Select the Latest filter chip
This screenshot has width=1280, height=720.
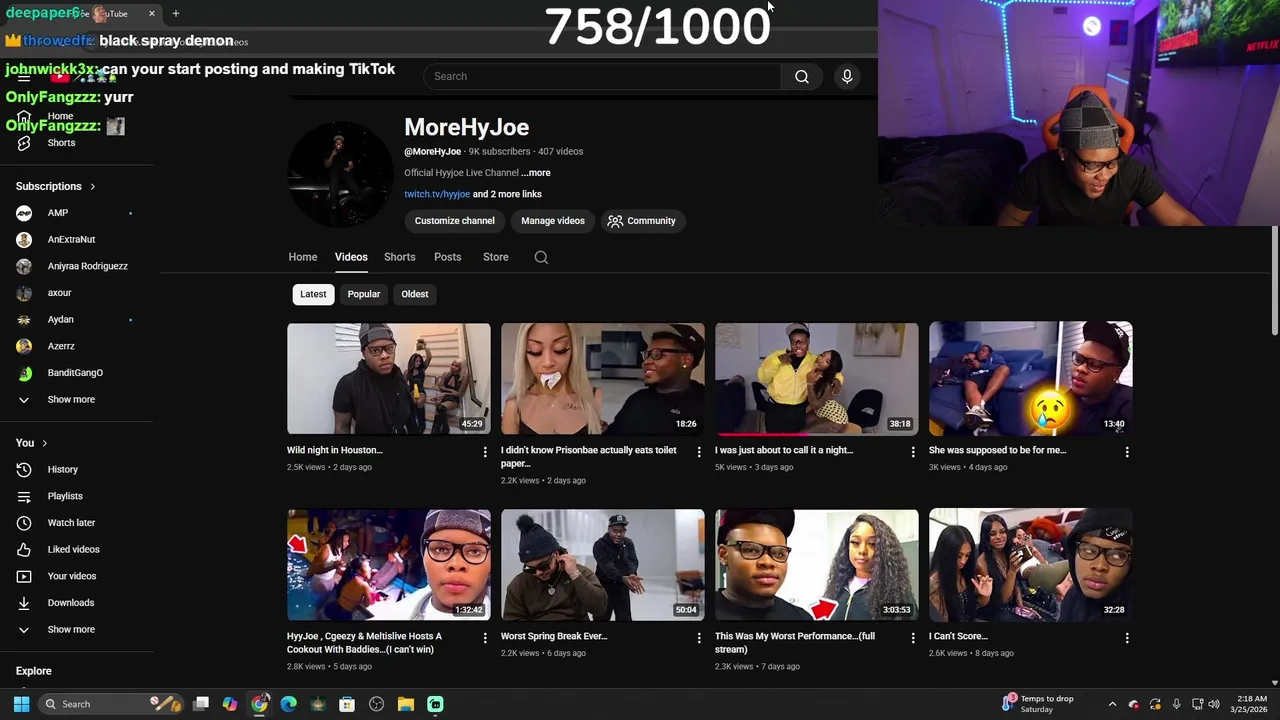[x=313, y=294]
